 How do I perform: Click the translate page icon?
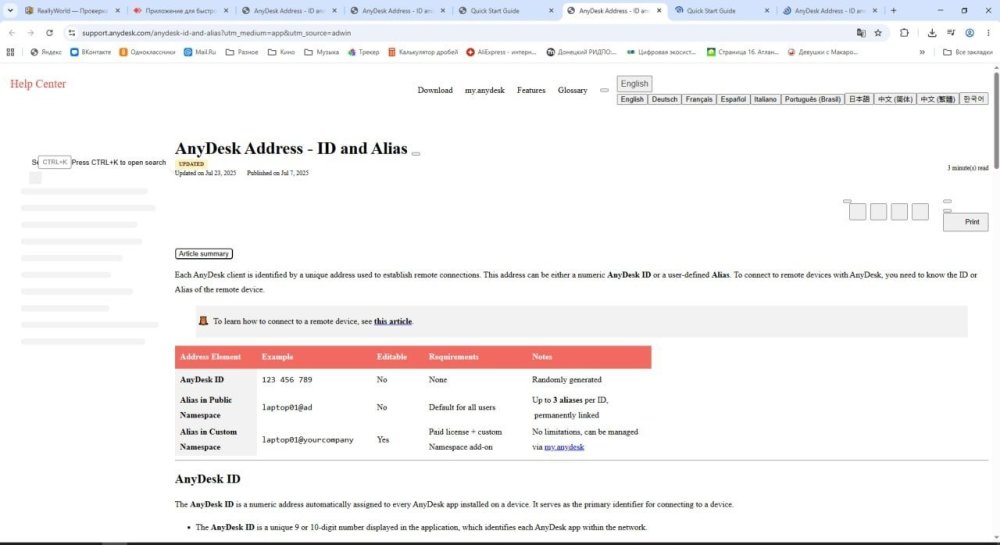click(x=861, y=33)
